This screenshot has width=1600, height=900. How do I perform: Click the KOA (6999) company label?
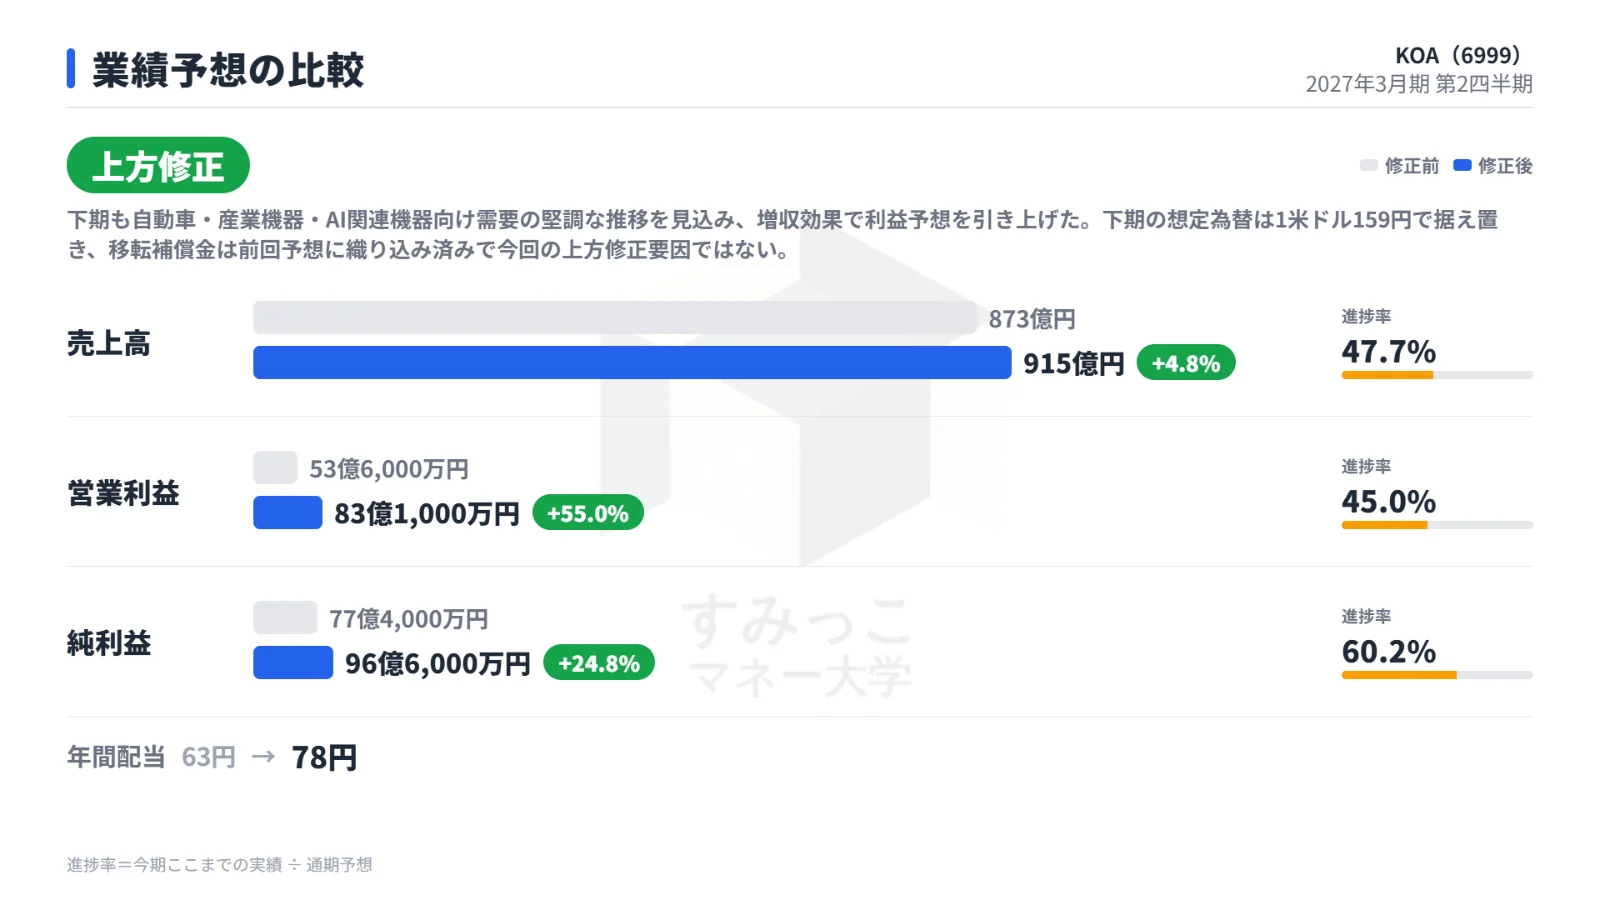pyautogui.click(x=1458, y=56)
